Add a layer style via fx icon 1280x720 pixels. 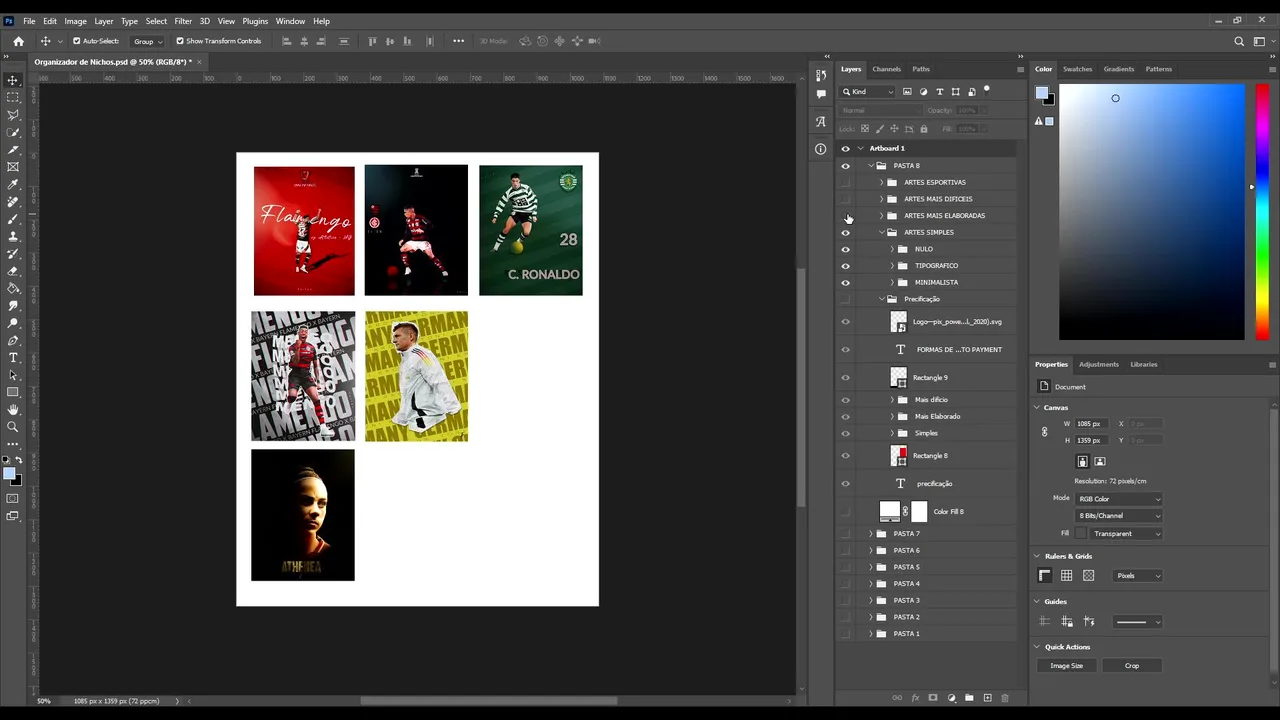tap(915, 698)
